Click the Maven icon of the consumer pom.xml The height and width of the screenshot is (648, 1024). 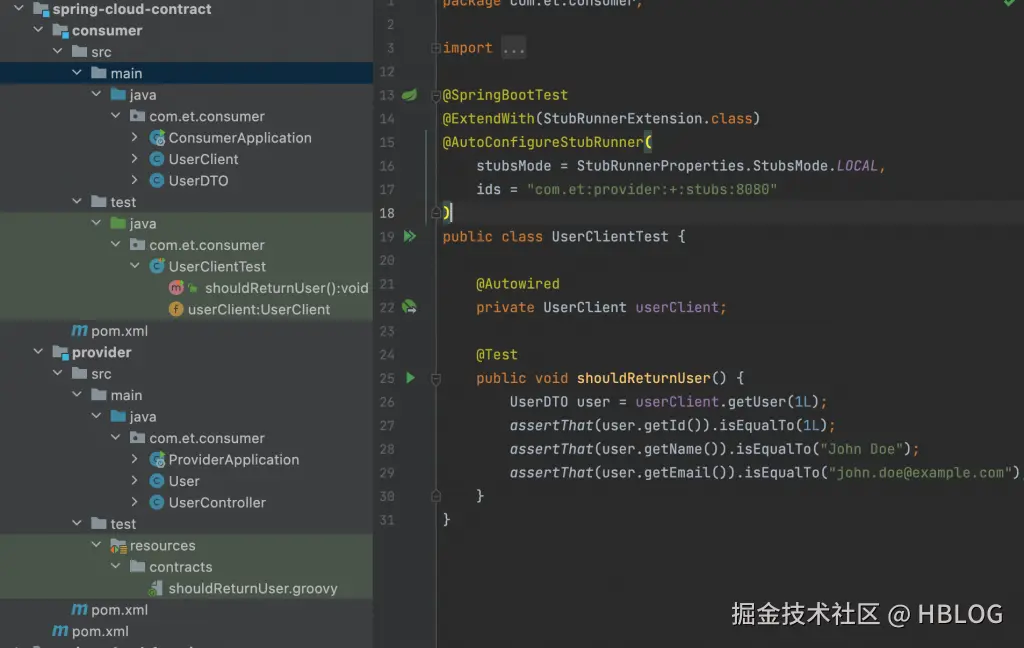pyautogui.click(x=79, y=331)
